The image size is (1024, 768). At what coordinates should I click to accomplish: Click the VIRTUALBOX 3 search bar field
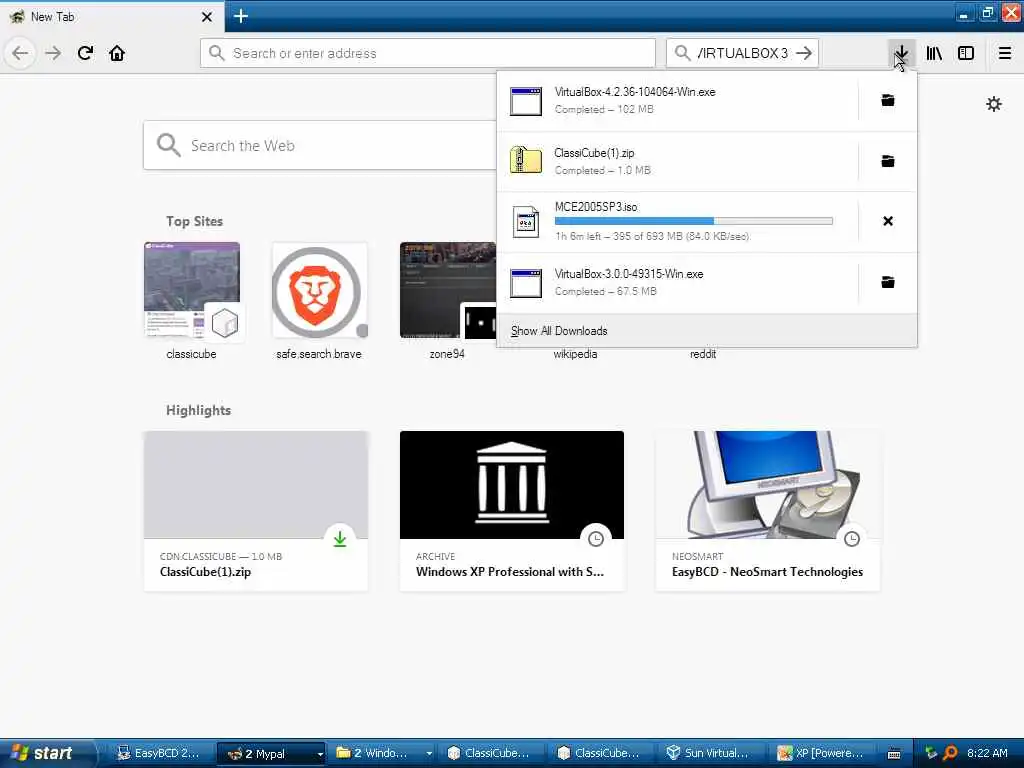tap(743, 53)
